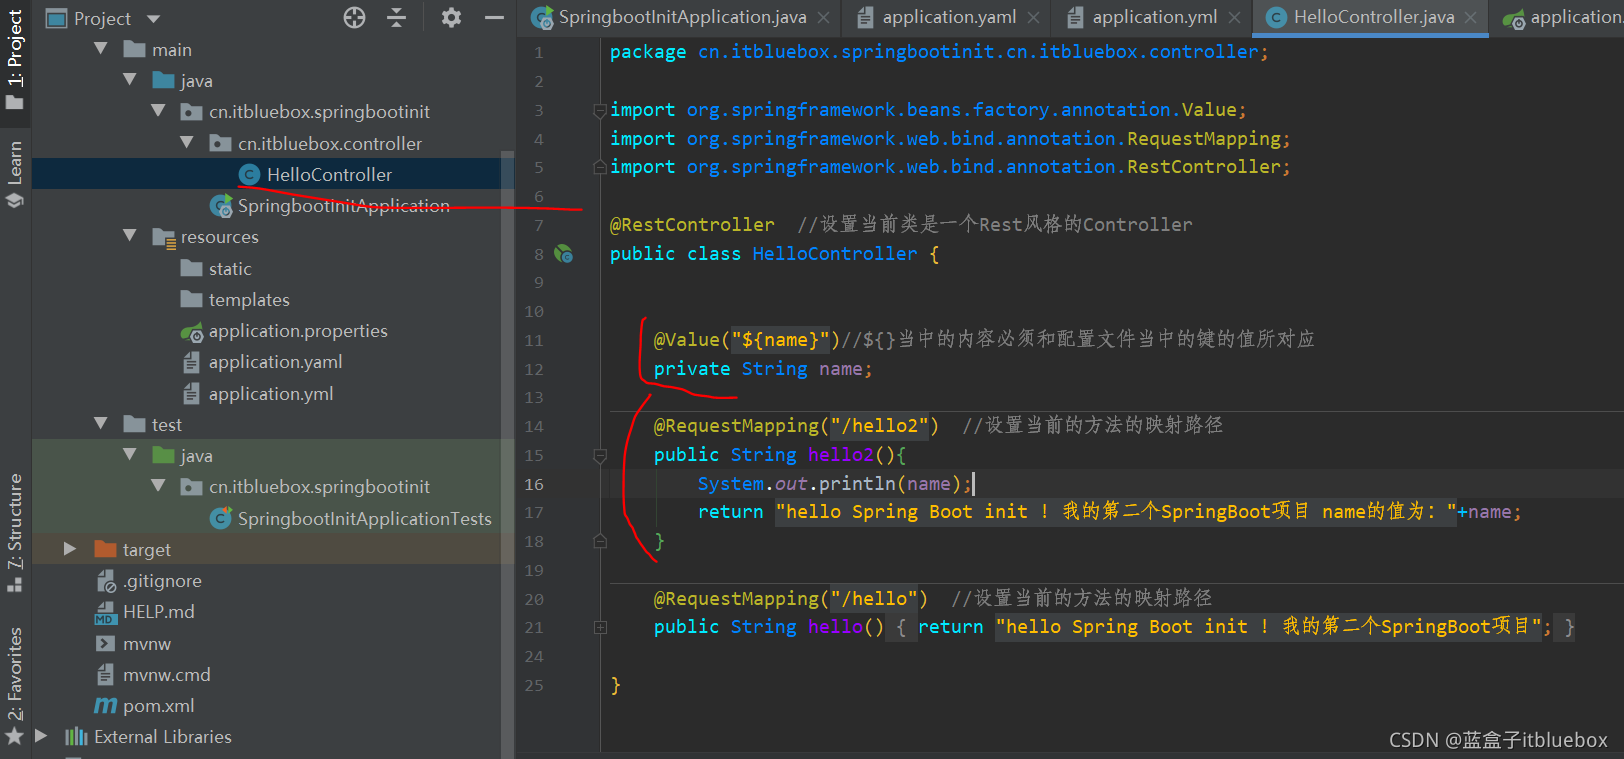Click the locate/select opened file target icon
The width and height of the screenshot is (1624, 759).
click(x=354, y=17)
